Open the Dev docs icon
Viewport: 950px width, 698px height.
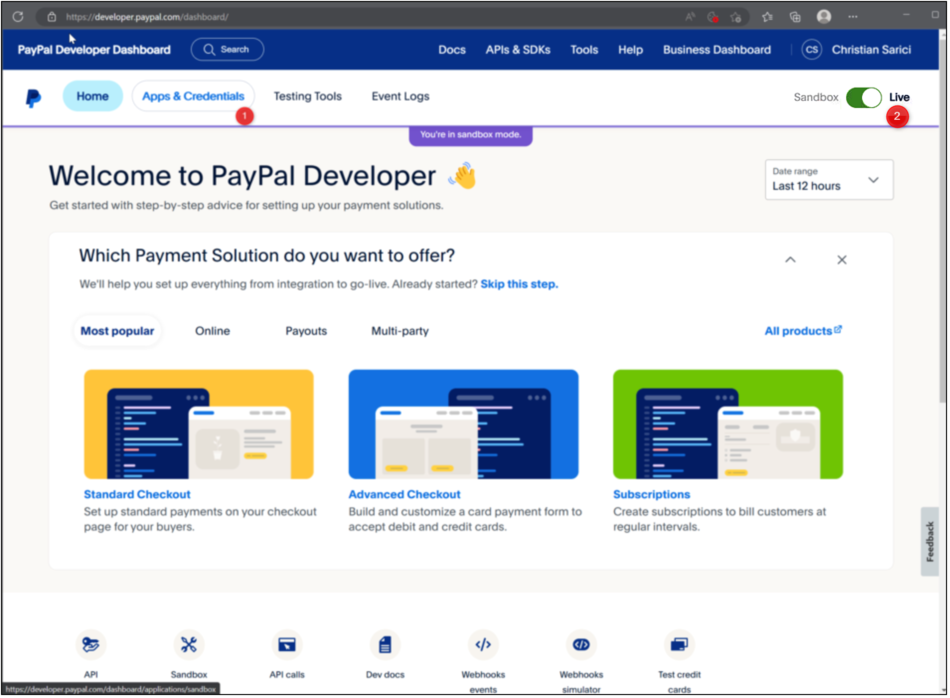tap(385, 645)
